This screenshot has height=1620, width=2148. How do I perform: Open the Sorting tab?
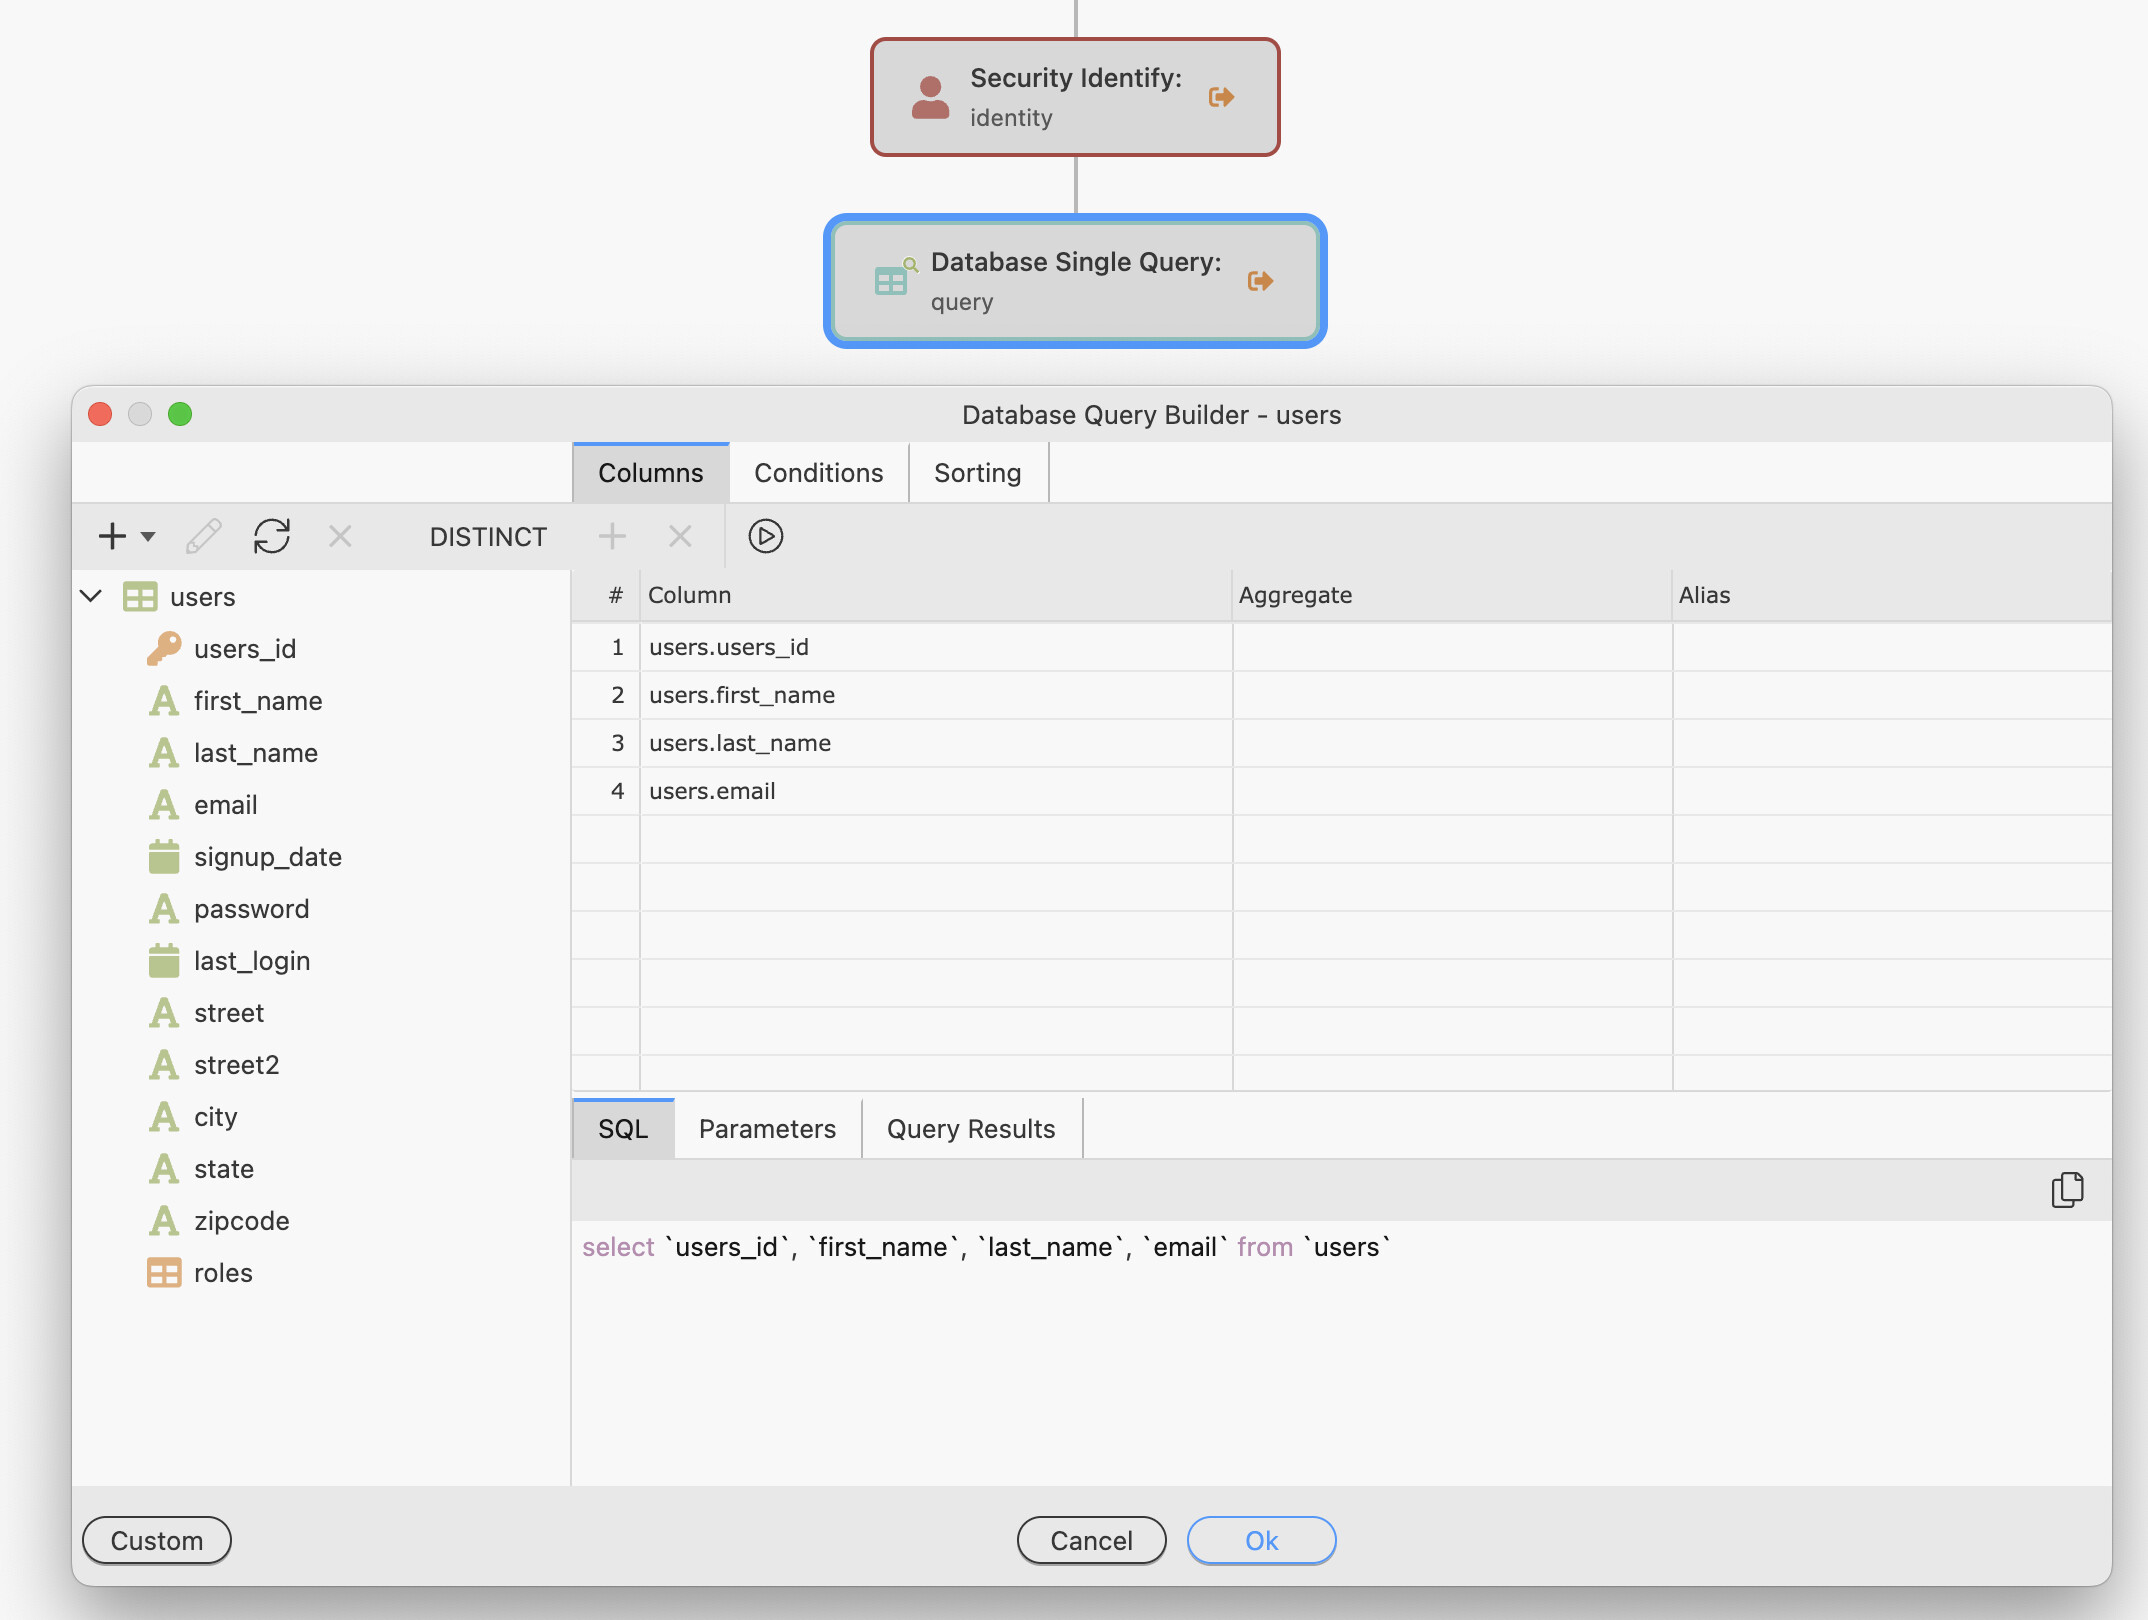(978, 473)
